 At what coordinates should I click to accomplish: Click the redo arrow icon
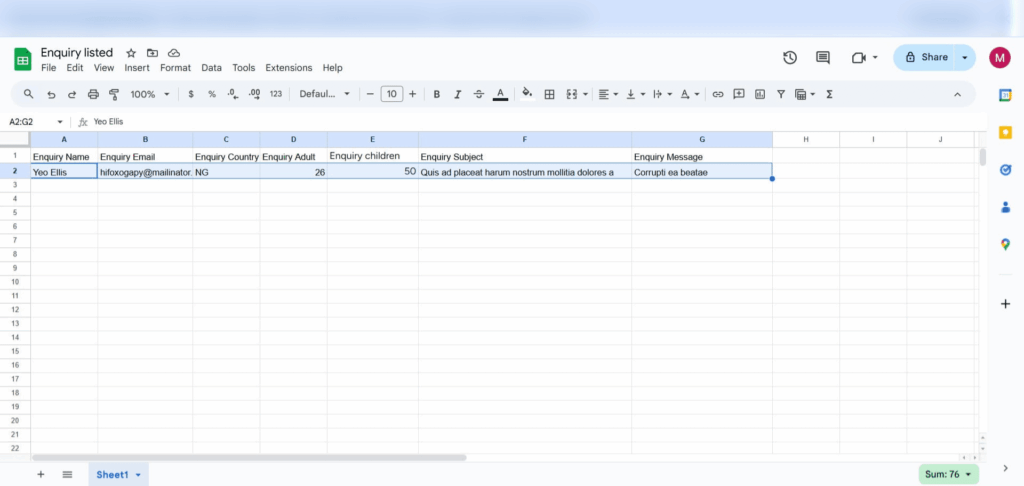(72, 94)
